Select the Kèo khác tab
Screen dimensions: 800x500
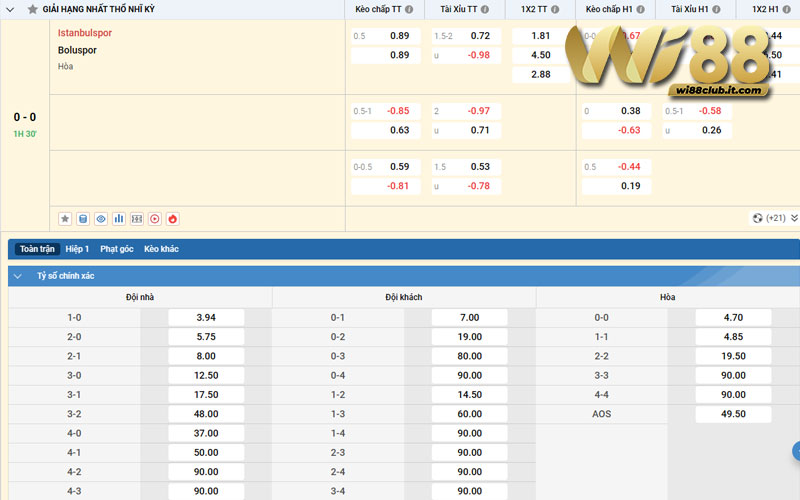tap(161, 249)
